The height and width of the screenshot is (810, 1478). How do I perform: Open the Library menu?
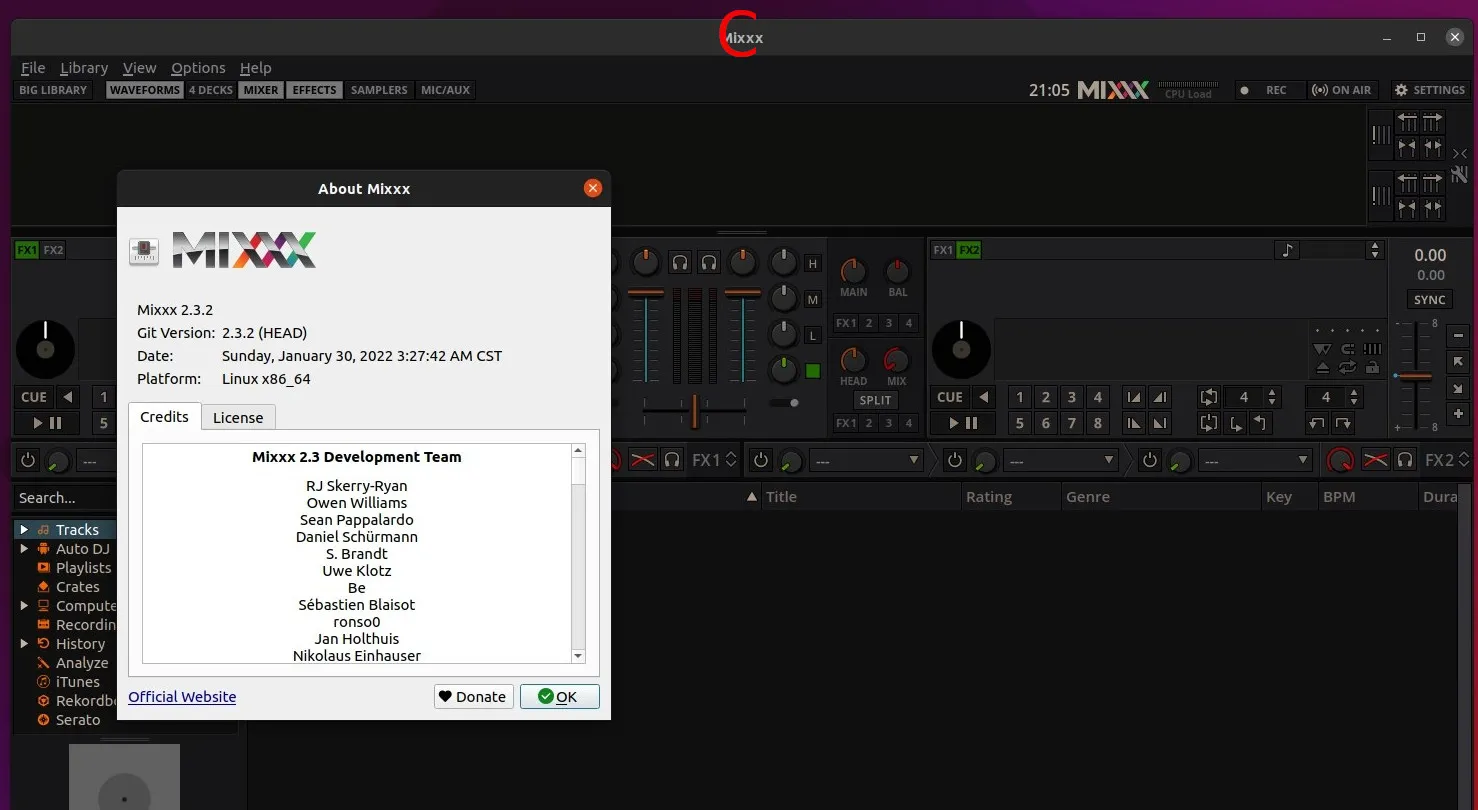[x=84, y=68]
